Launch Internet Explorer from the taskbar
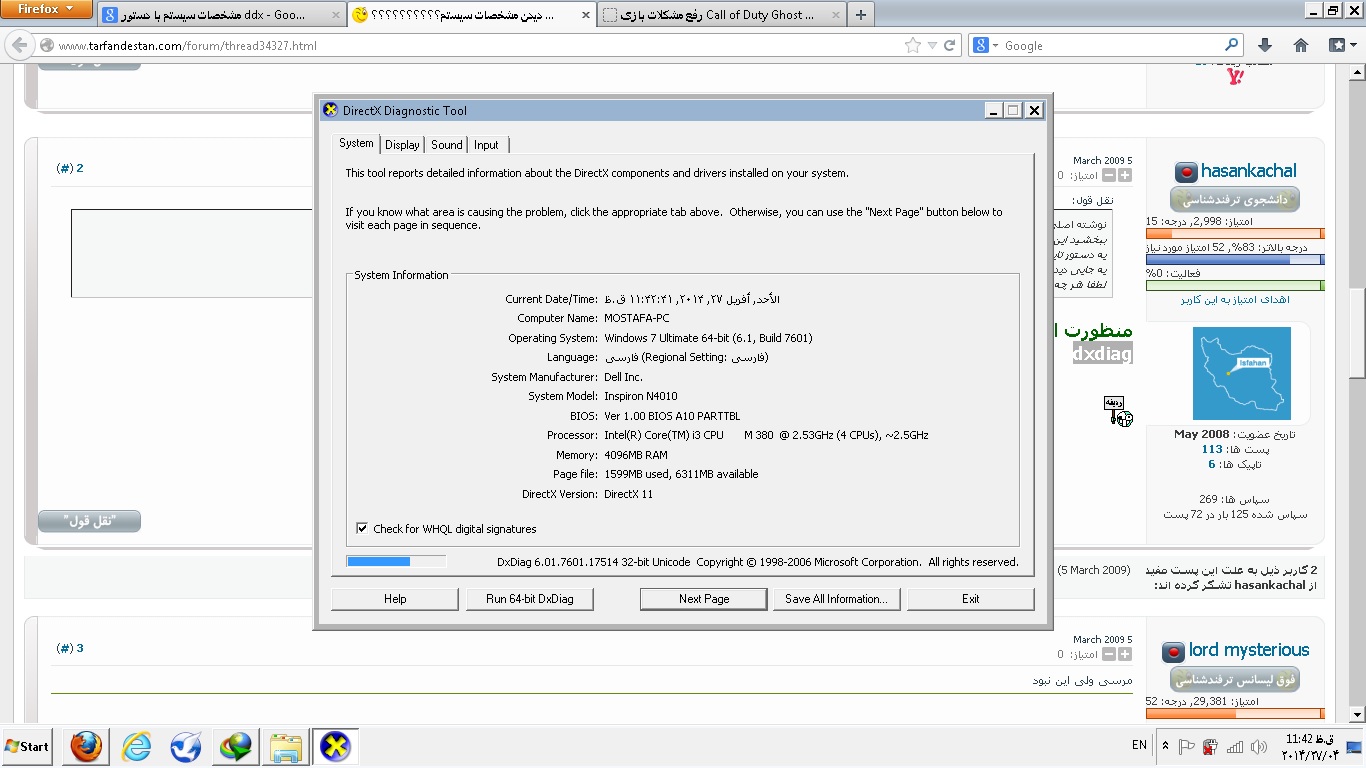The image size is (1366, 768). (136, 746)
